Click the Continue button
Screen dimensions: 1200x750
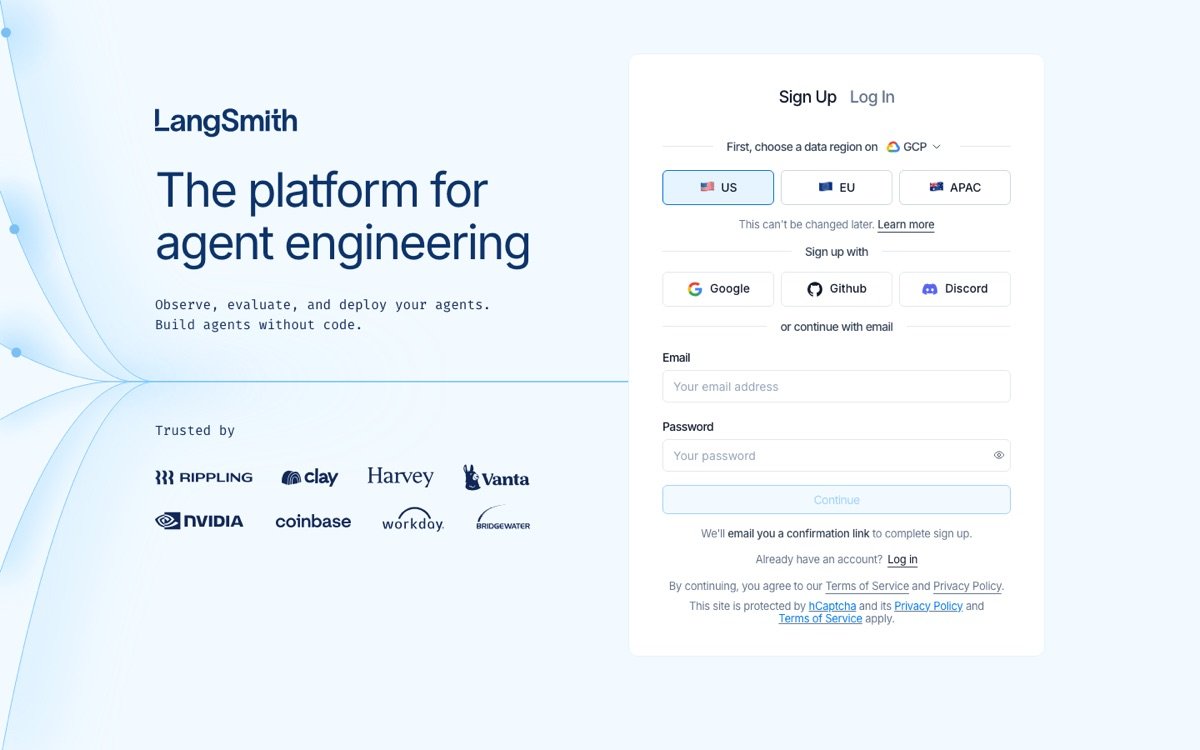(836, 500)
